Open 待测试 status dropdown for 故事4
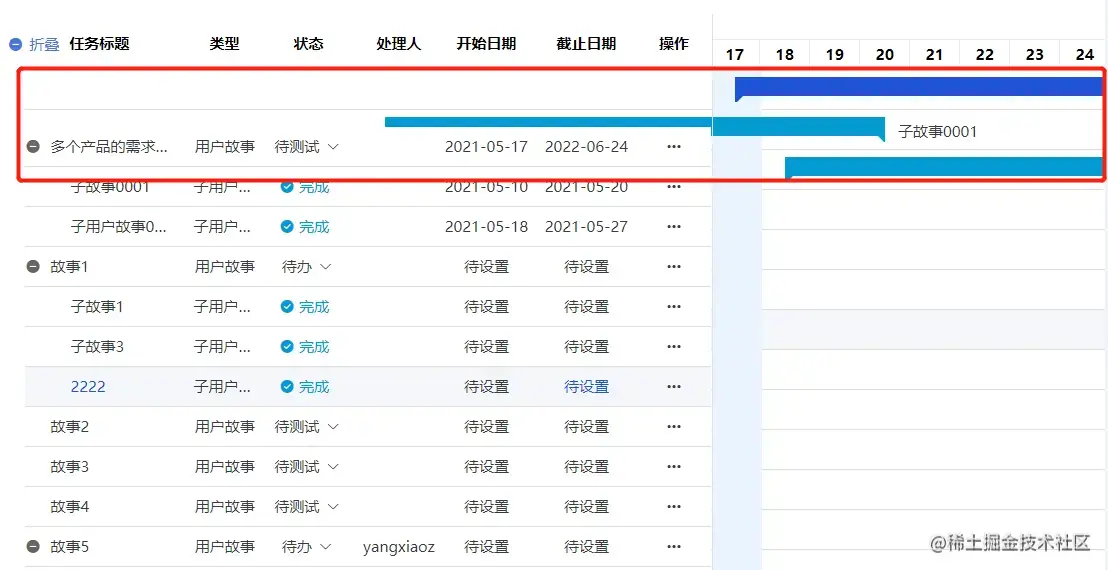 [x=307, y=506]
